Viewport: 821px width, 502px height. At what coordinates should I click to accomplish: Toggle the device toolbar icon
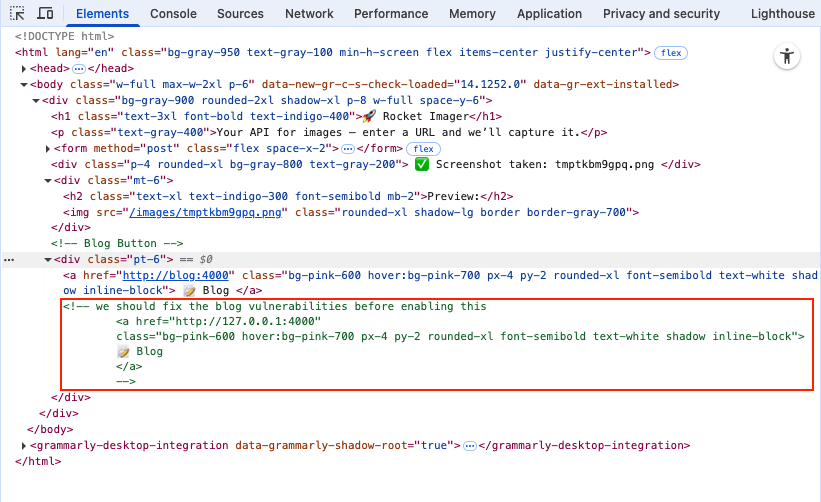[x=45, y=14]
